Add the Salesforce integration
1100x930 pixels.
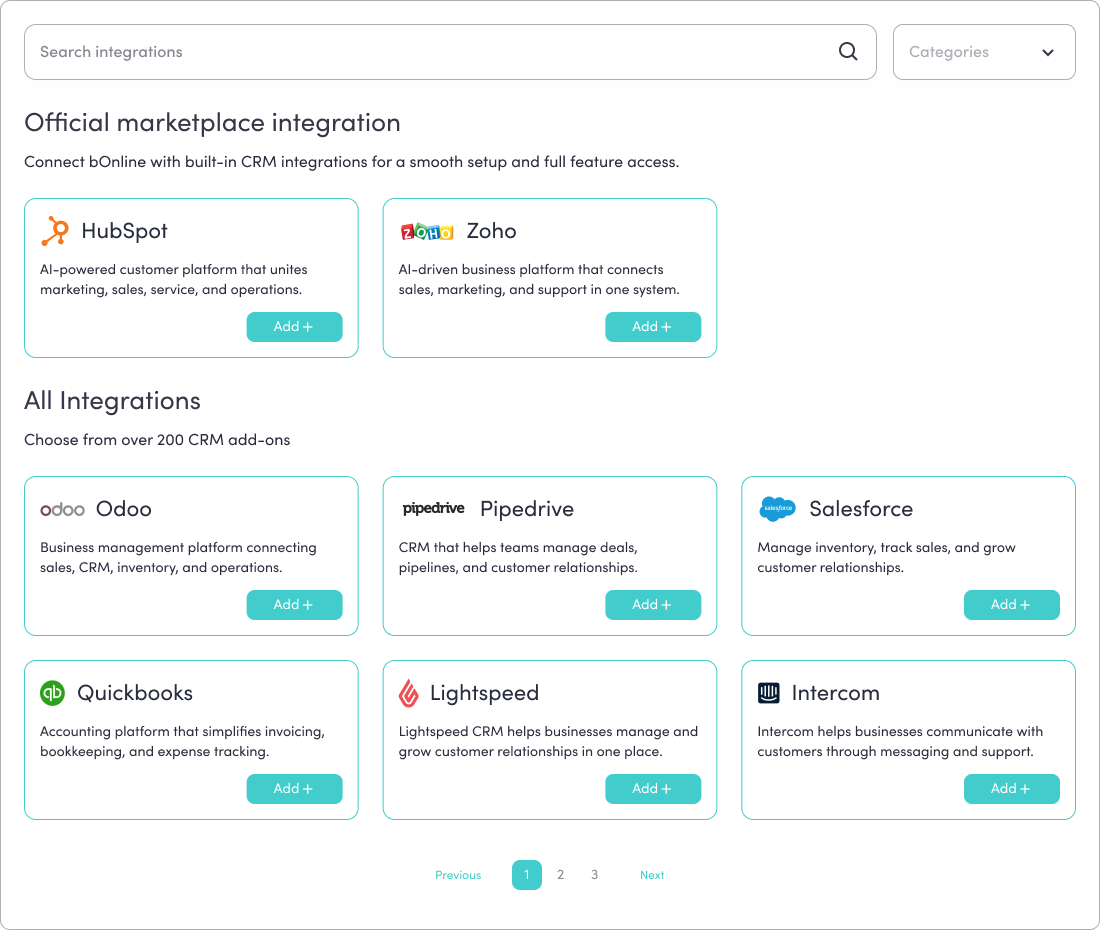click(x=1011, y=605)
